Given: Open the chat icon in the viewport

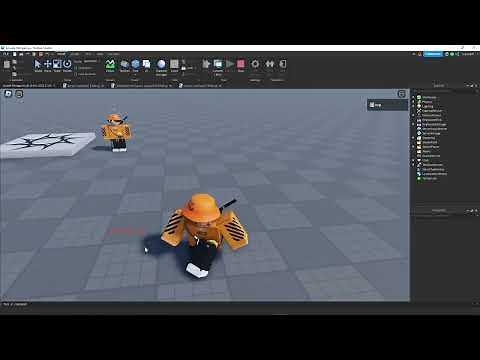Looking at the screenshot, I should (19, 94).
